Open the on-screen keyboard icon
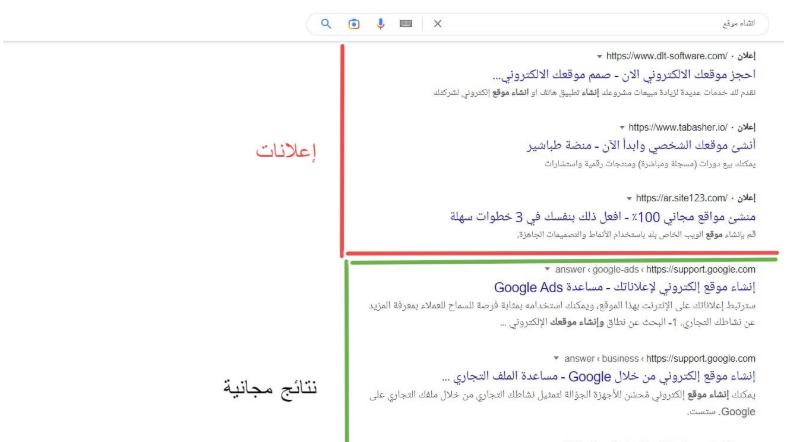The height and width of the screenshot is (442, 800). (x=406, y=23)
